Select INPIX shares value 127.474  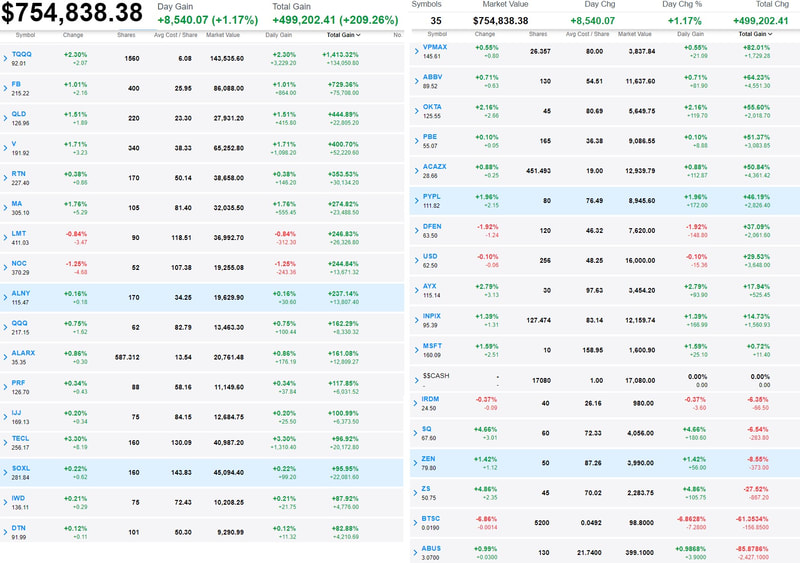click(538, 320)
